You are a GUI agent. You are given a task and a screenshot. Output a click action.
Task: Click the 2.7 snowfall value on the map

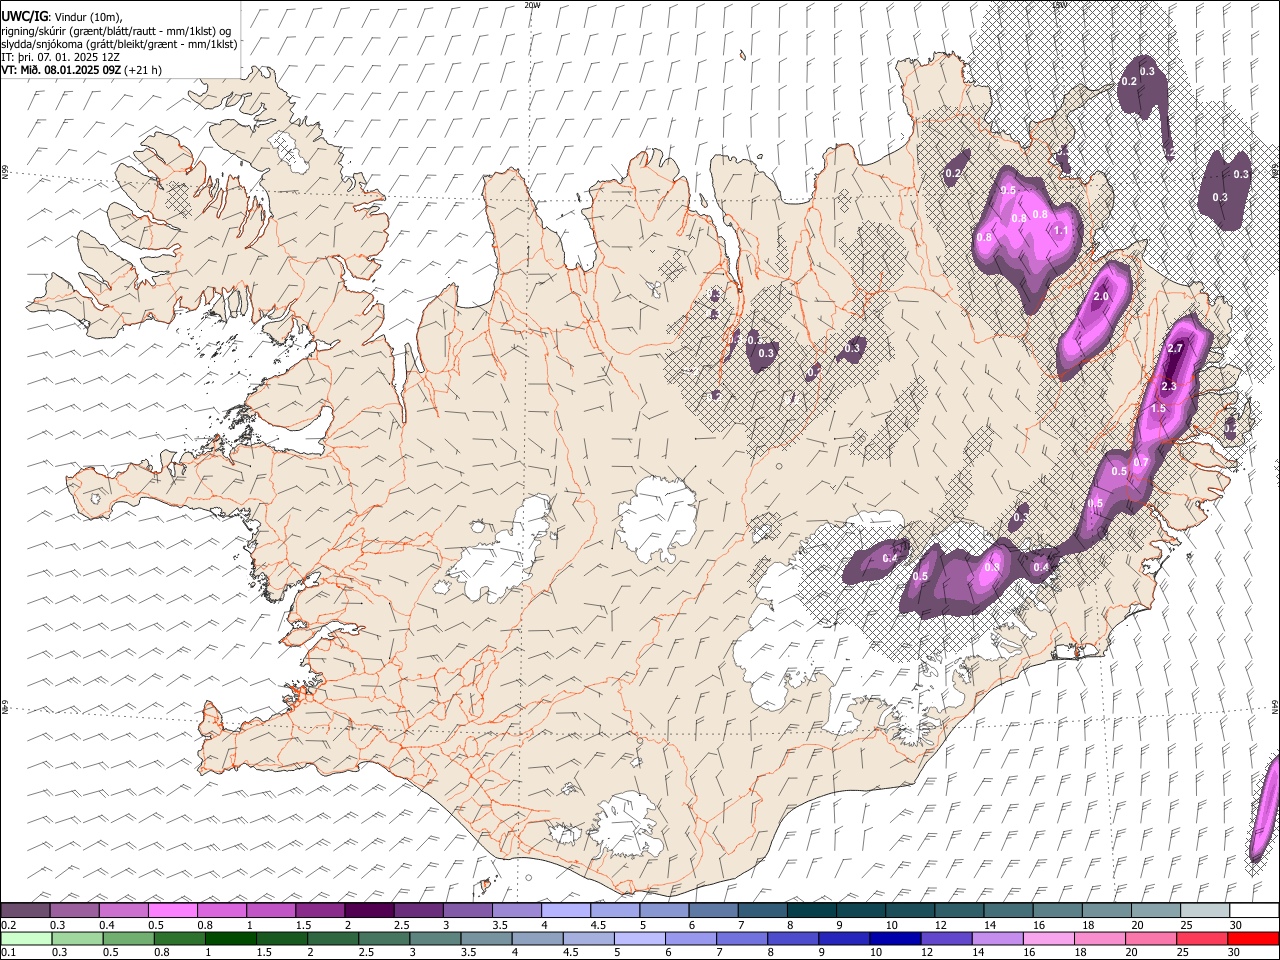point(1175,348)
